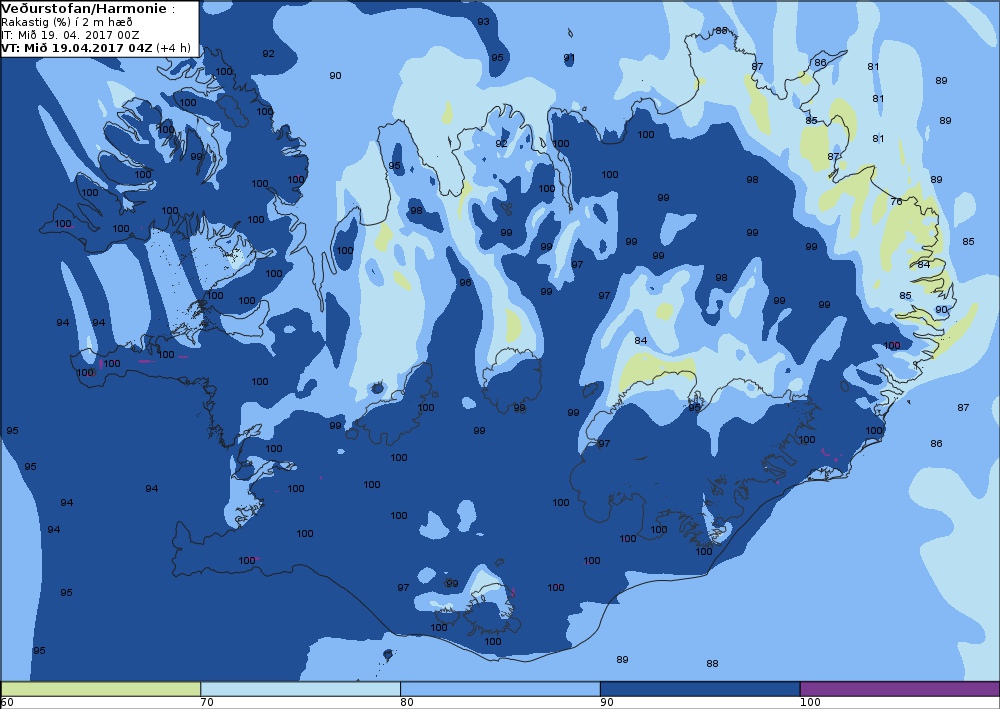Click the legend scale label 70
Viewport: 1000px width, 709px height.
[x=207, y=703]
